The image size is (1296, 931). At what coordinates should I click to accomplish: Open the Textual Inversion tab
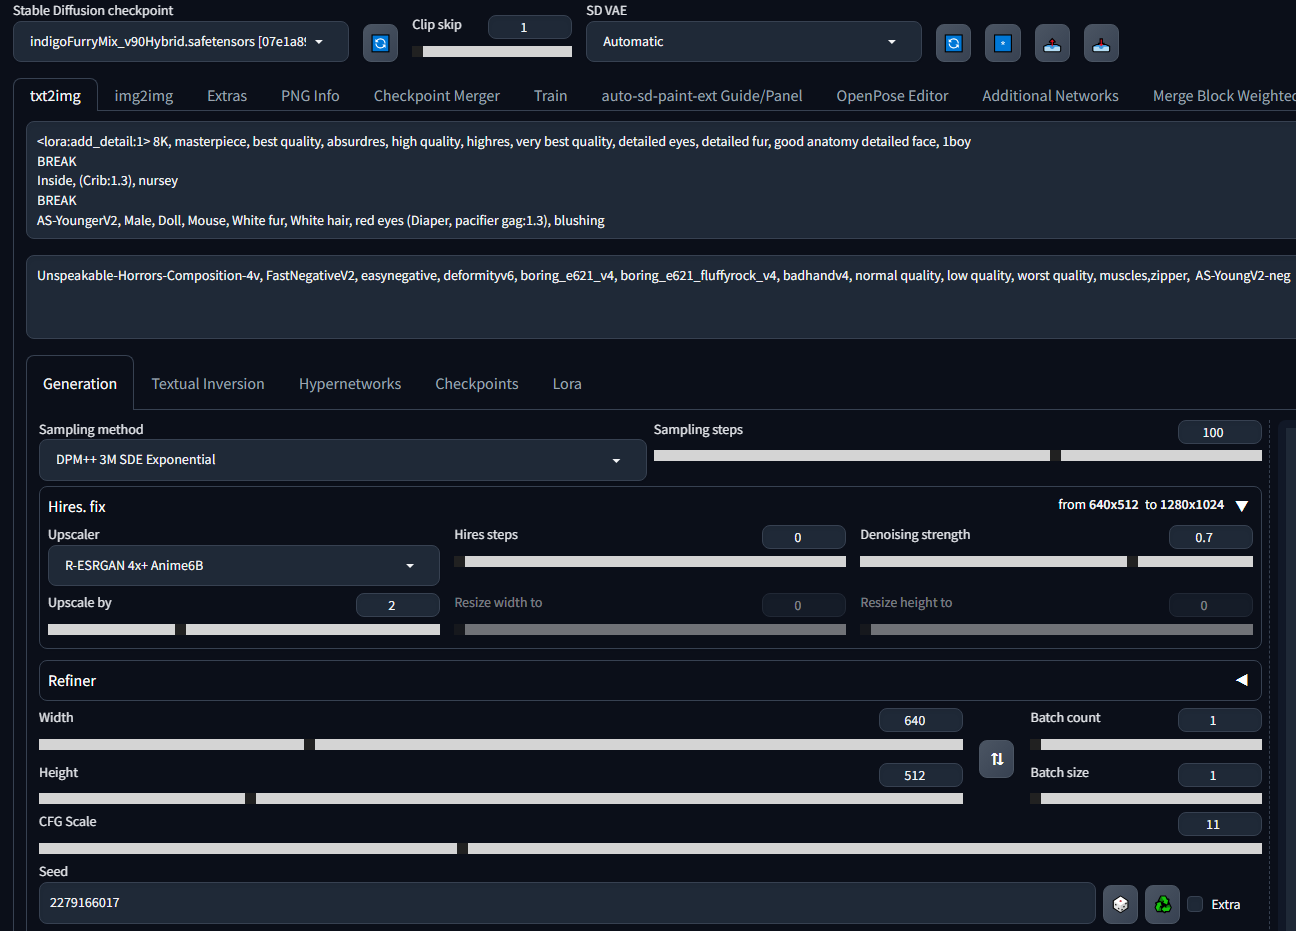(208, 384)
